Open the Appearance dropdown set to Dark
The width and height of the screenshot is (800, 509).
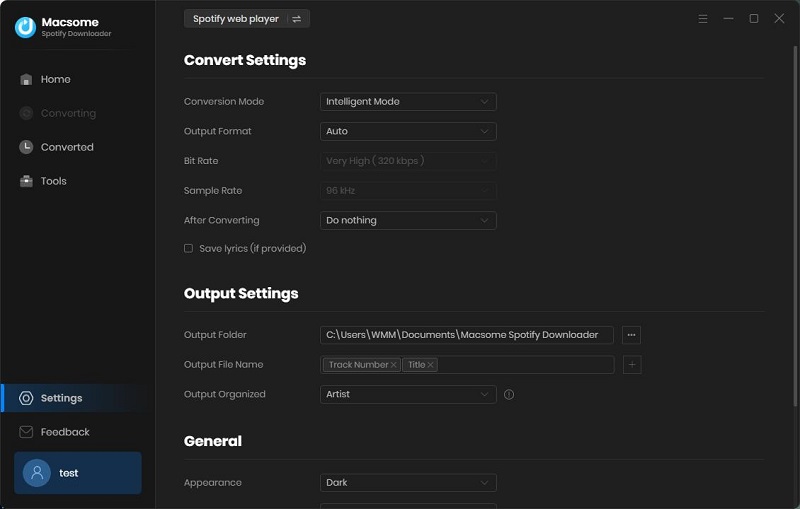(x=408, y=482)
